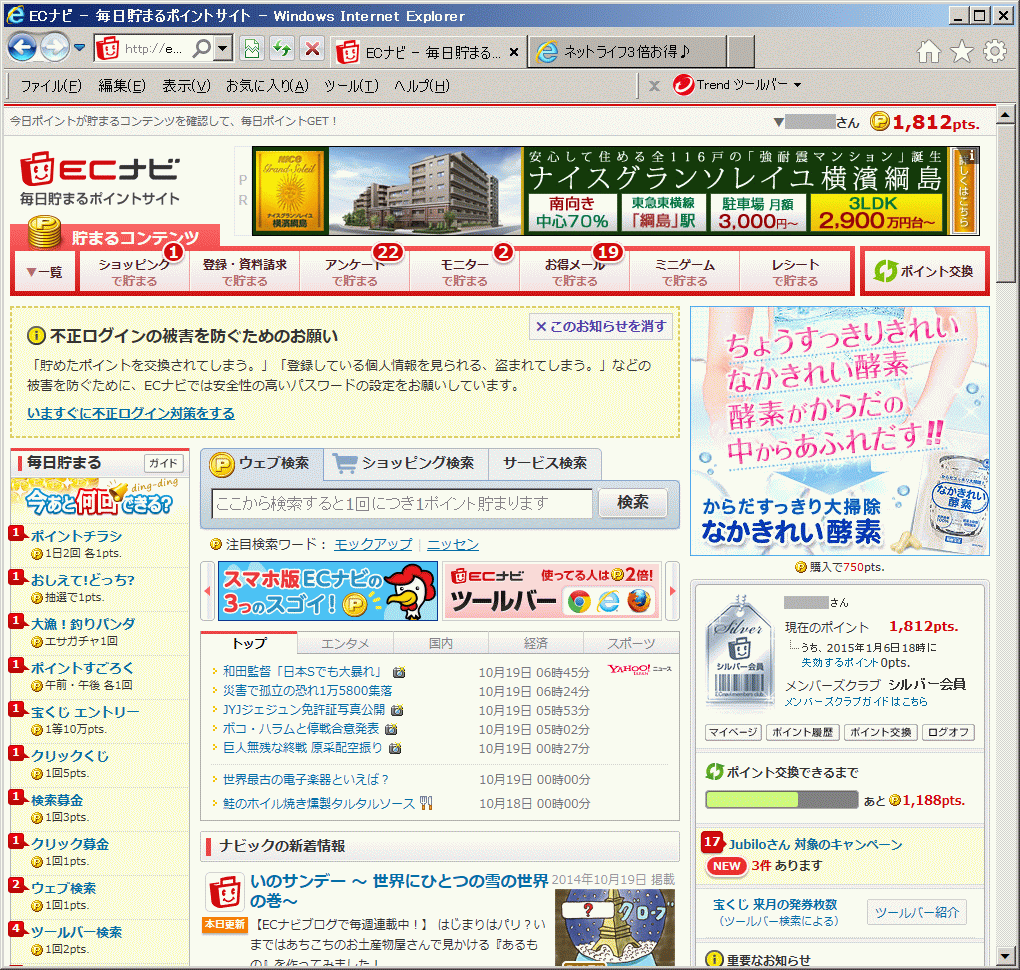Click the 検索 button

pos(632,502)
